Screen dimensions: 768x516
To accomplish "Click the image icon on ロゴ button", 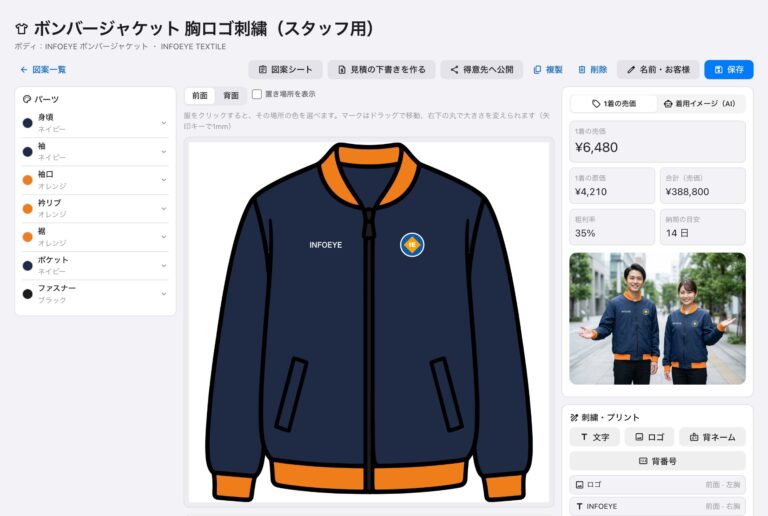I will pyautogui.click(x=639, y=437).
